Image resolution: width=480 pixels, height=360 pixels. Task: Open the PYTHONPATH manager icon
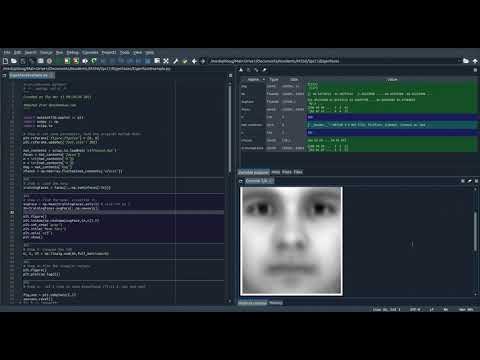[x=185, y=61]
